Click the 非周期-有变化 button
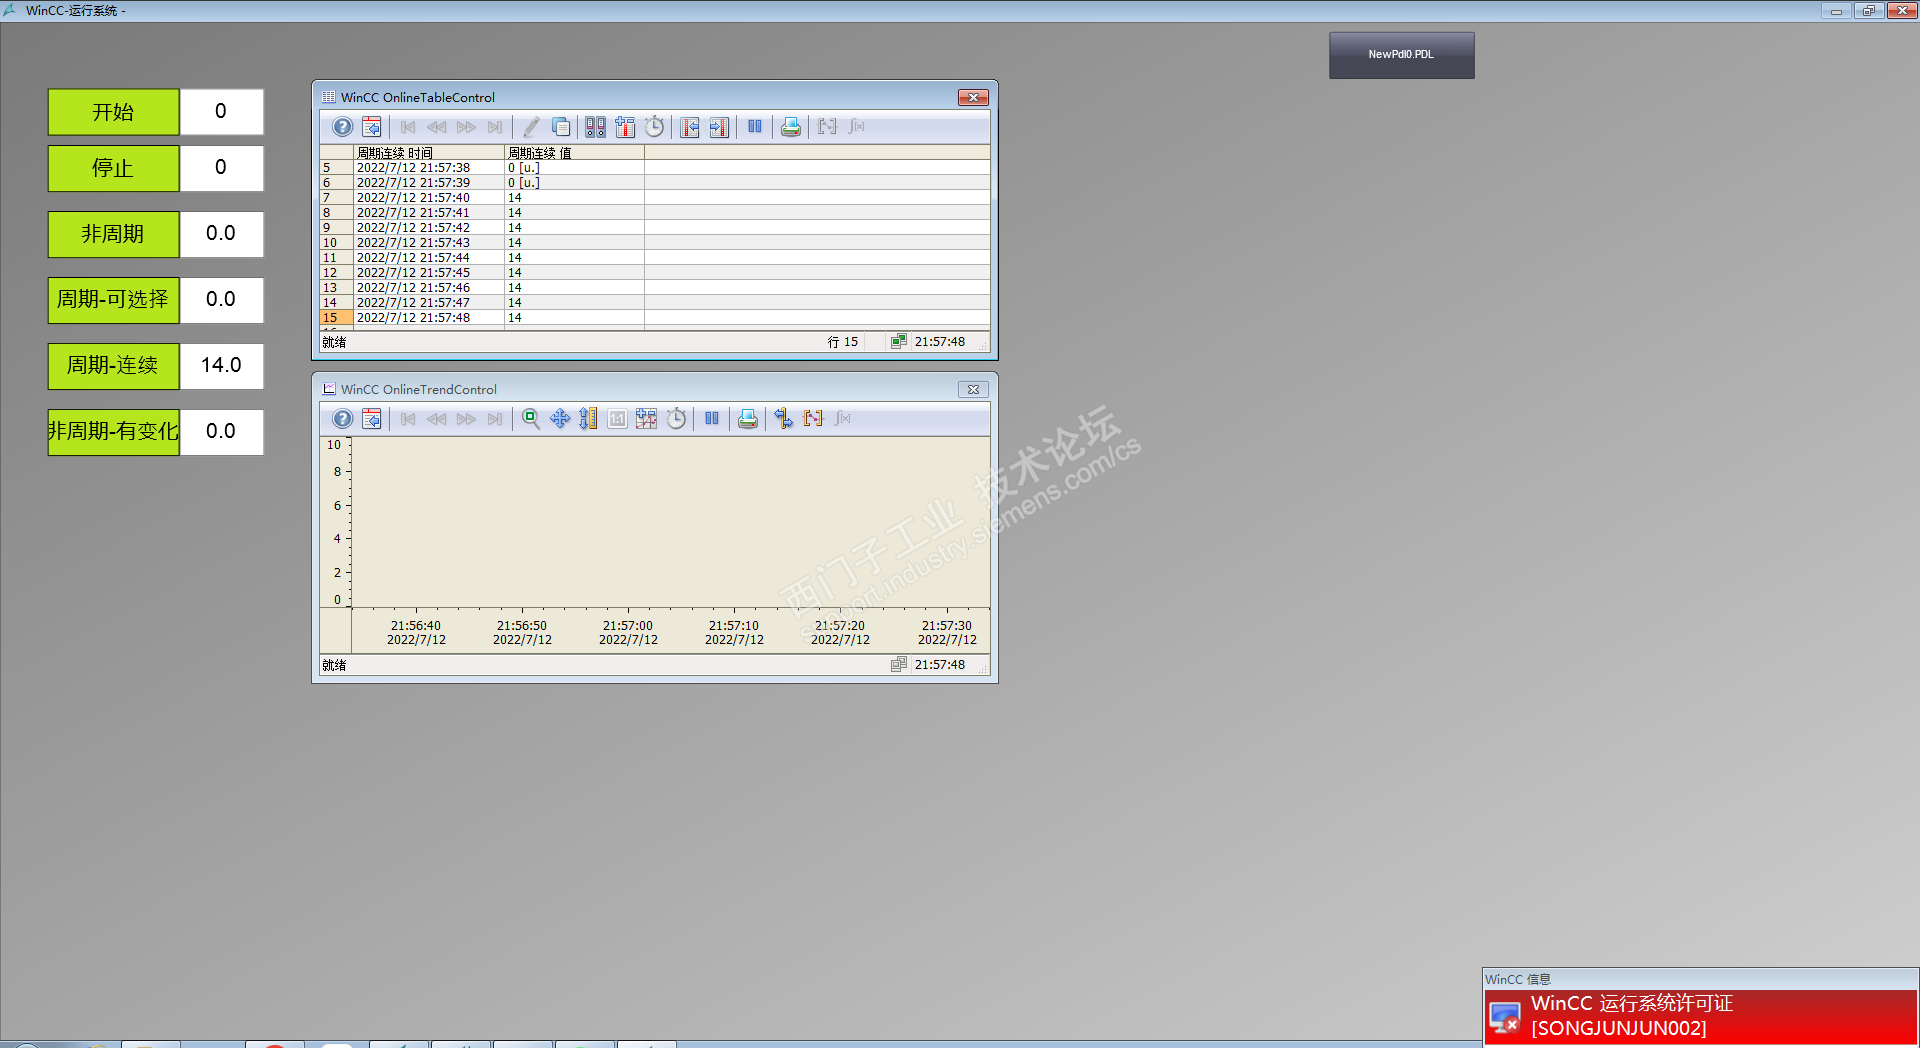Screen dimensions: 1920x1048 click(x=113, y=432)
